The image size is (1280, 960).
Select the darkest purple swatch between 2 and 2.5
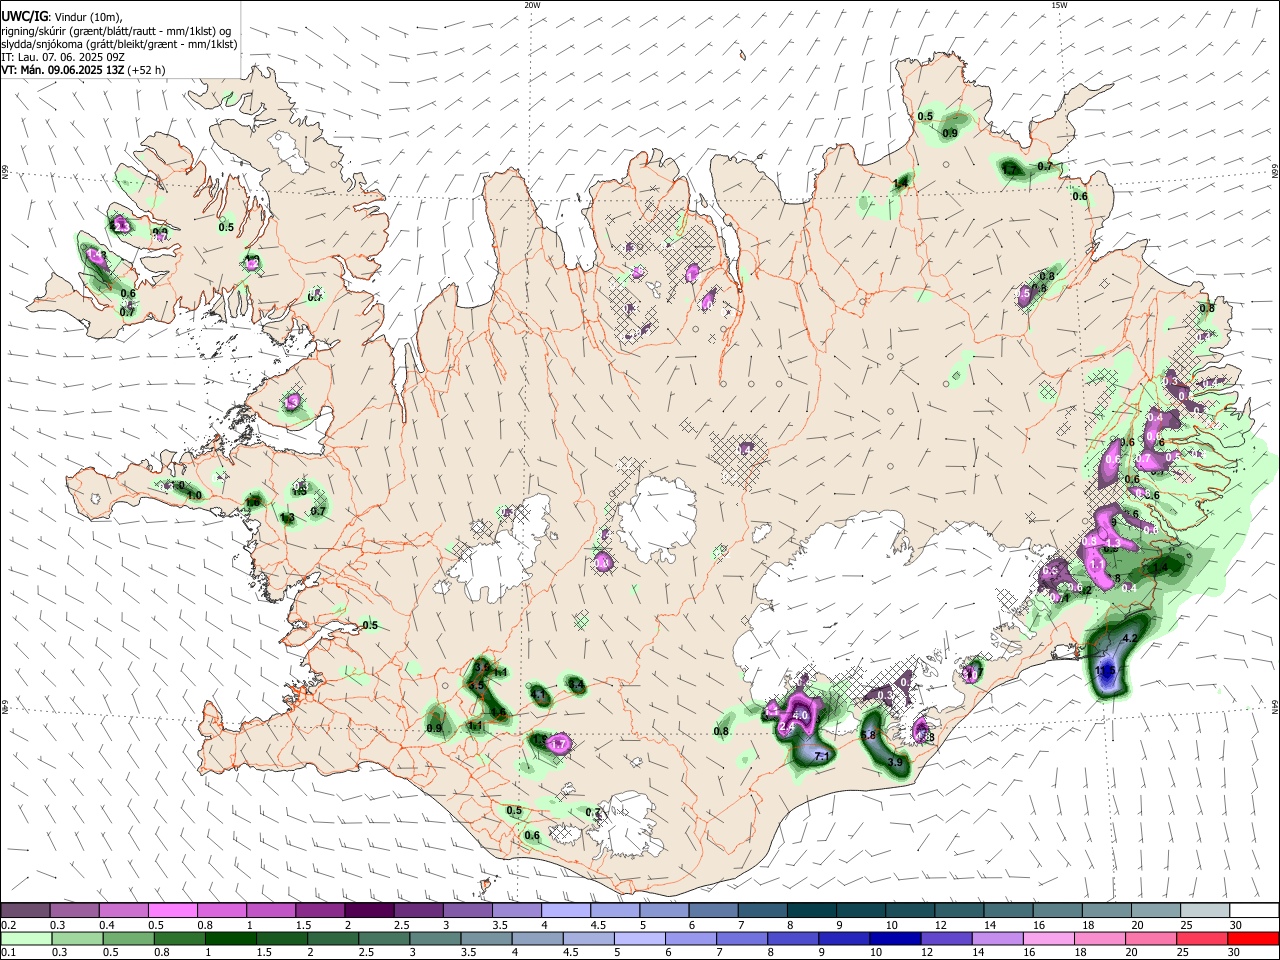coord(368,911)
